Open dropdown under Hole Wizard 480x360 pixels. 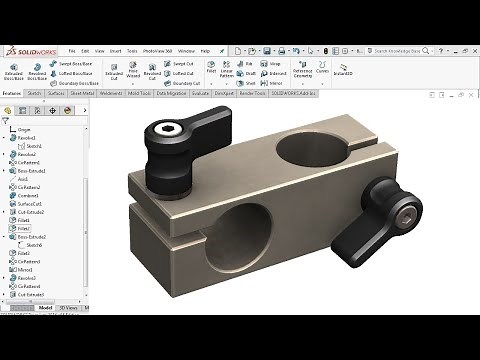(133, 84)
